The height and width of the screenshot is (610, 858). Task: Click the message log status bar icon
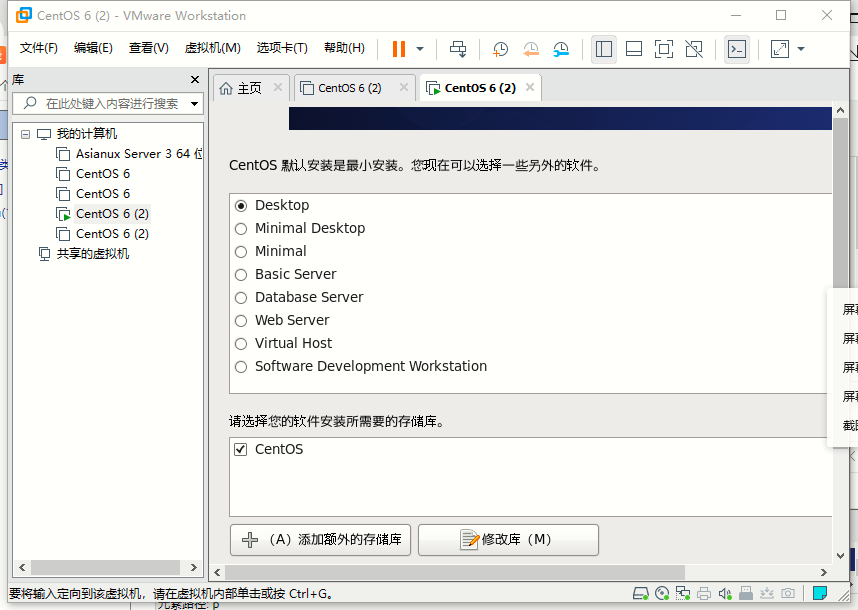point(820,593)
